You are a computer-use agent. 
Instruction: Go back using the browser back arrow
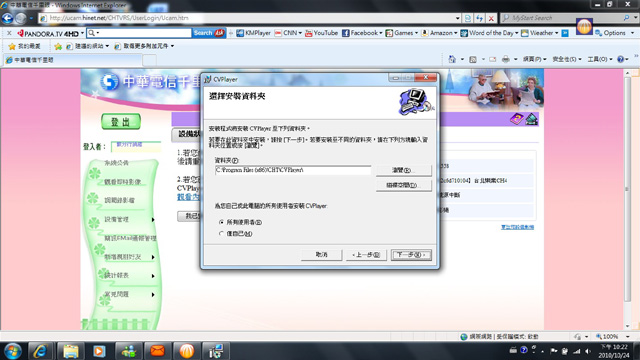click(7, 18)
